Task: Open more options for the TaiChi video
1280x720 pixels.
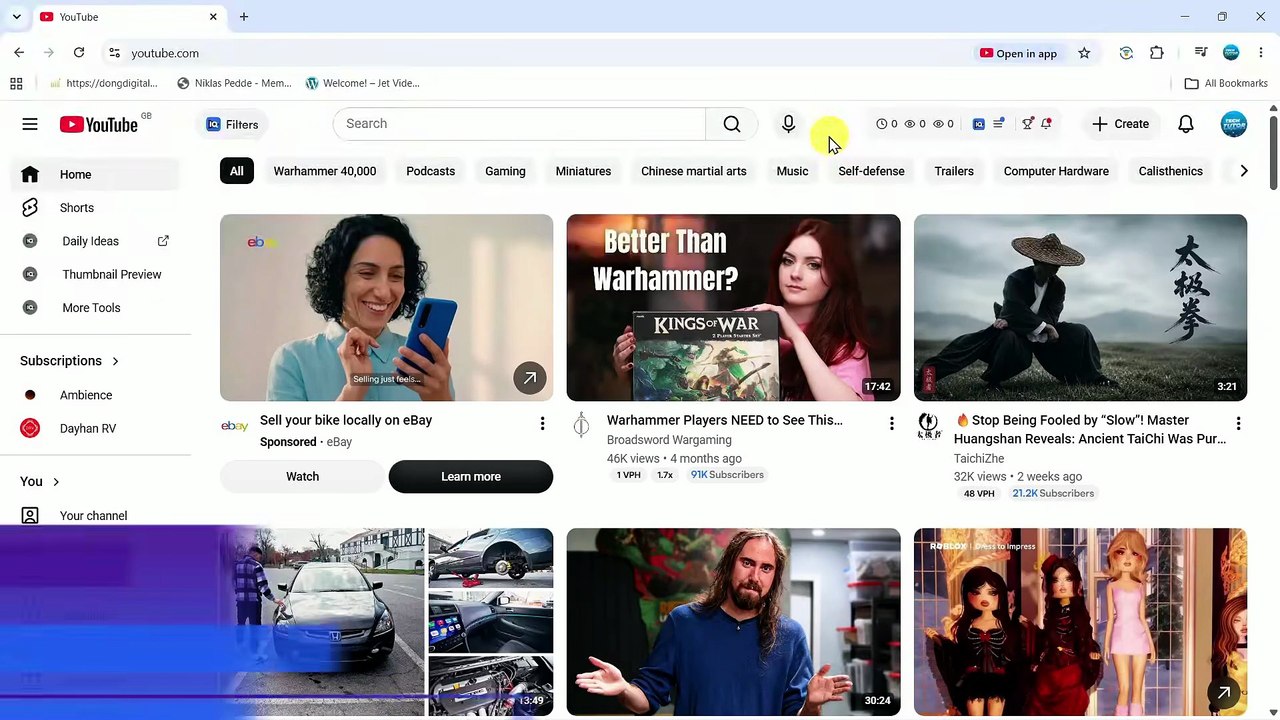Action: click(x=1238, y=424)
